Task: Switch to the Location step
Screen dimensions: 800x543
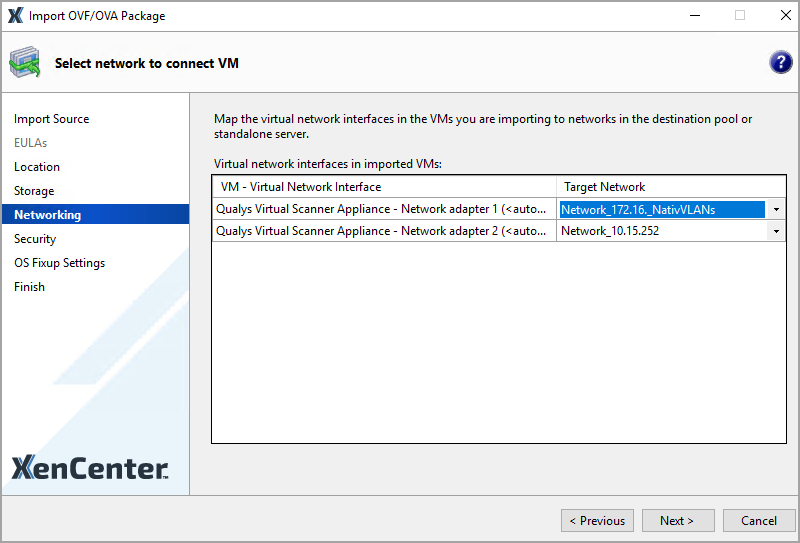Action: click(x=37, y=167)
